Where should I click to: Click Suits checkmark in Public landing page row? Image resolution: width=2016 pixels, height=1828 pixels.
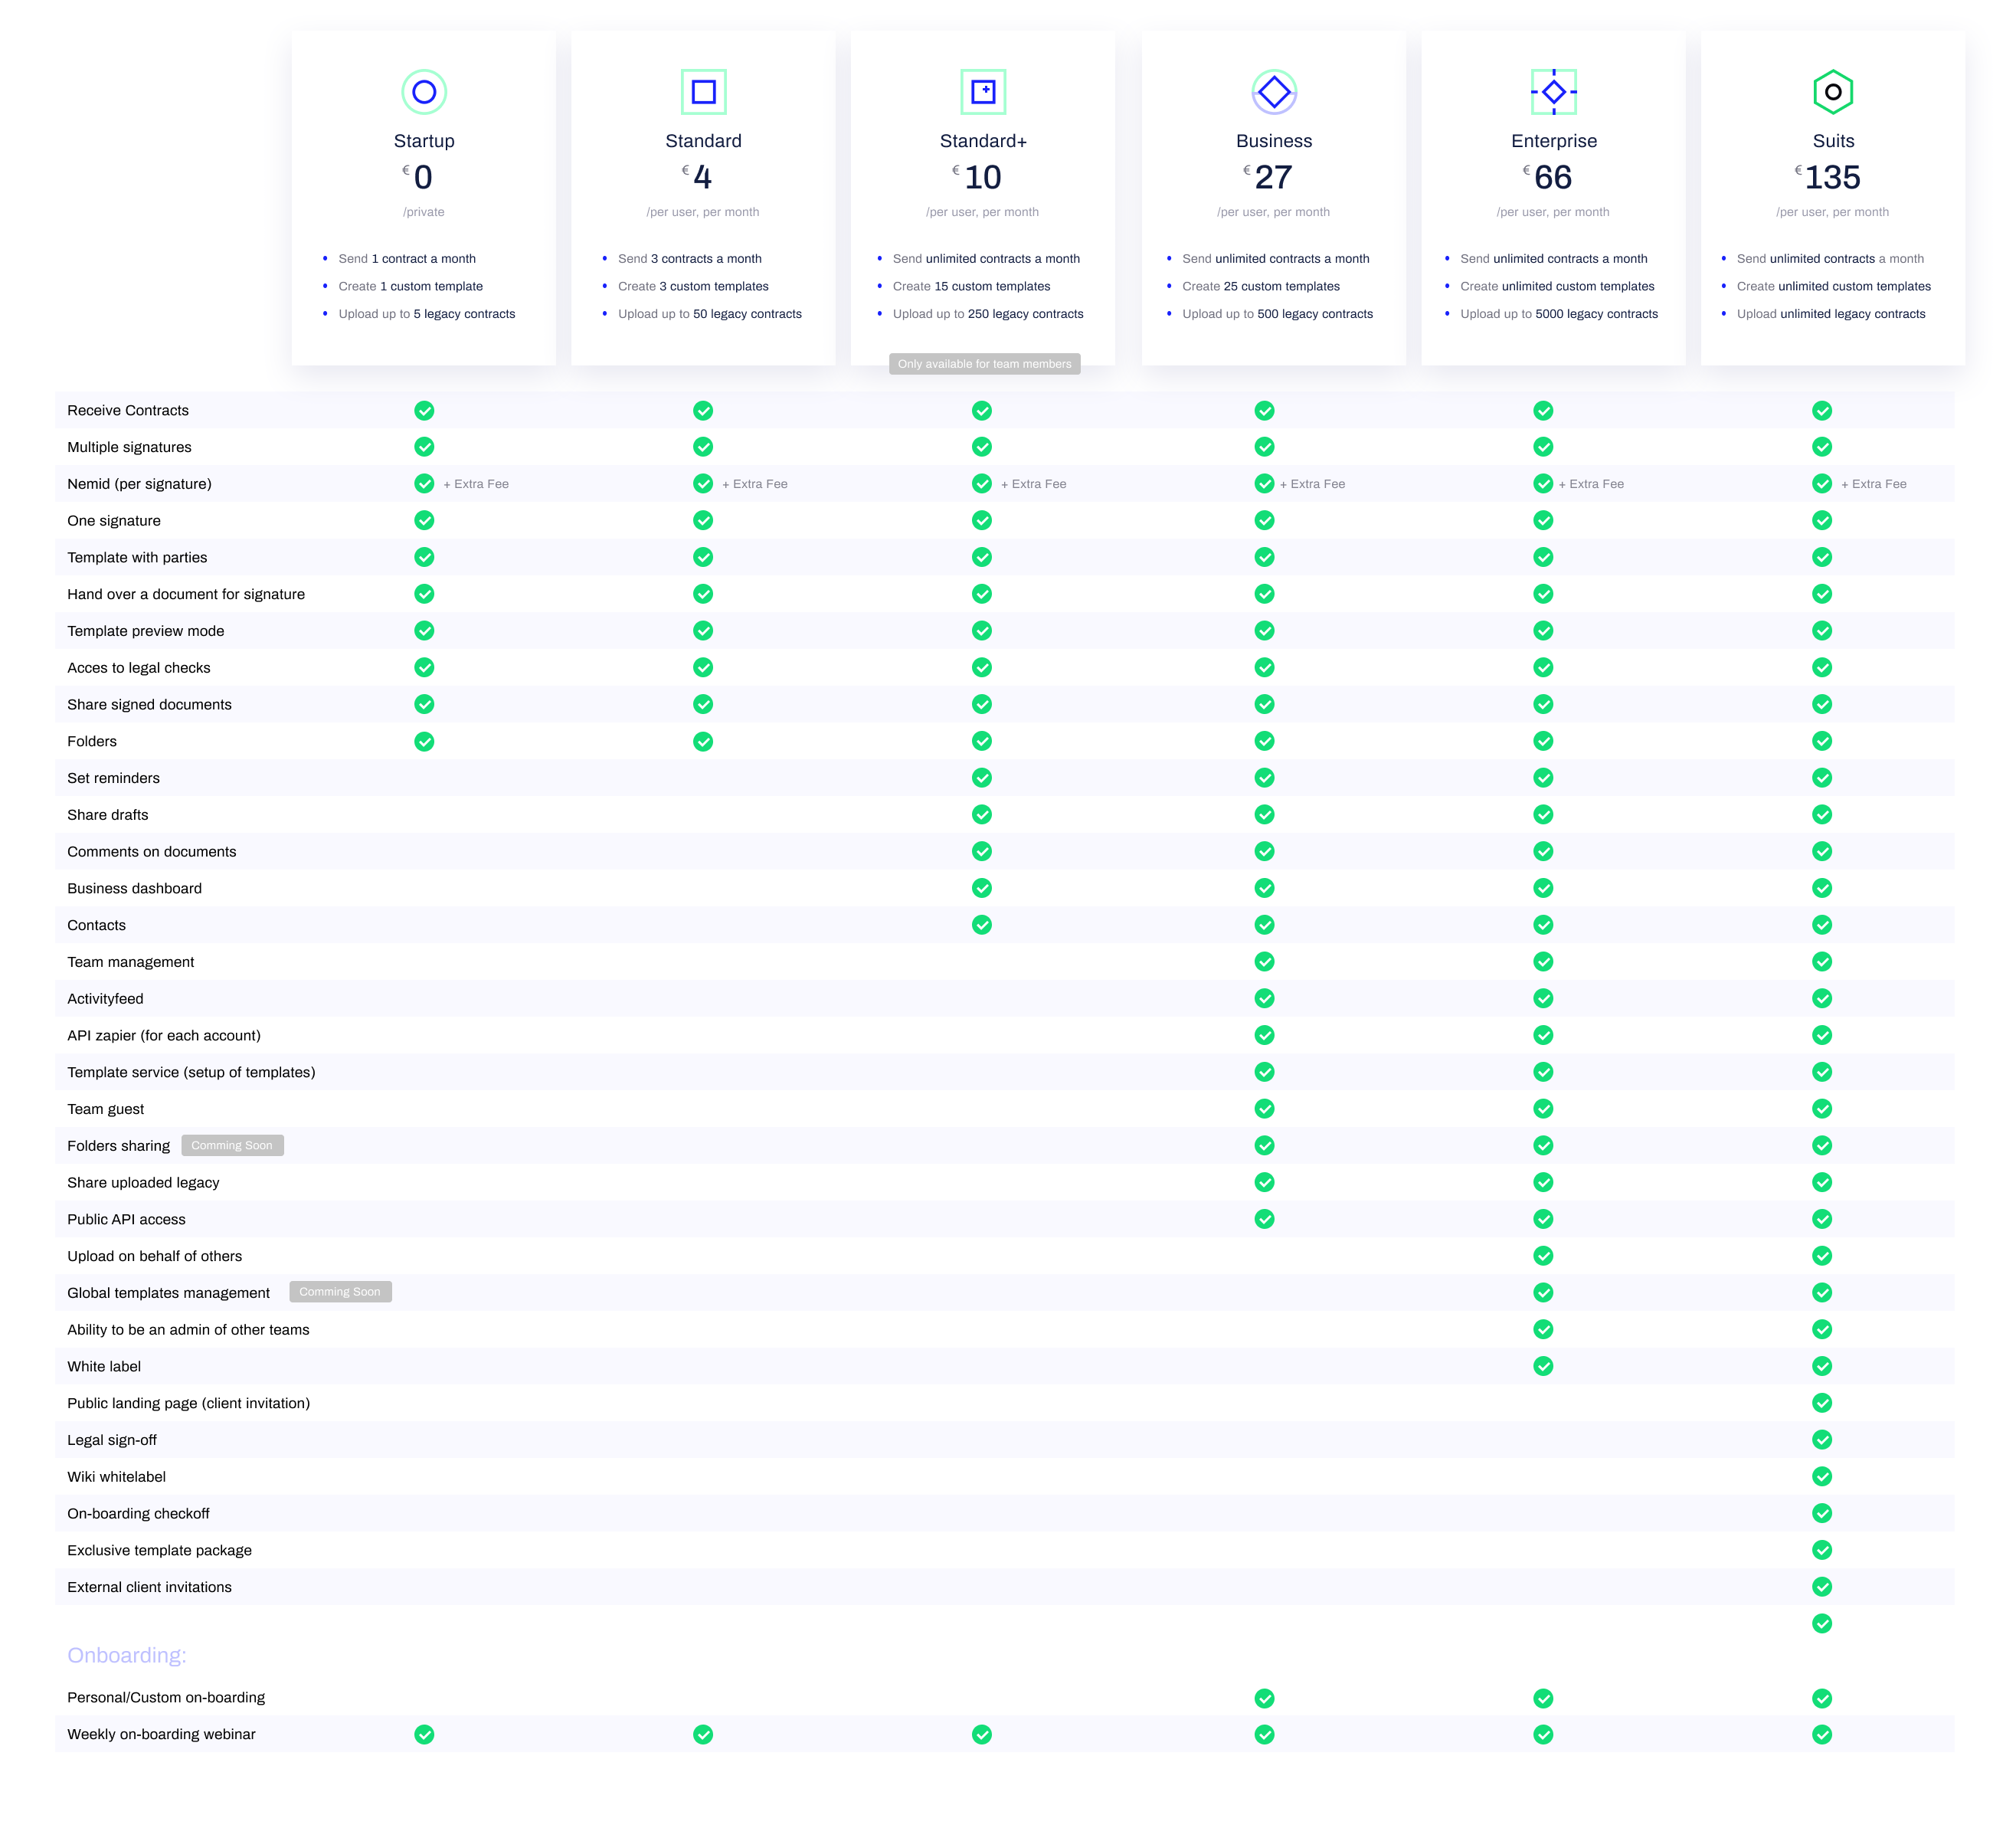[1822, 1403]
